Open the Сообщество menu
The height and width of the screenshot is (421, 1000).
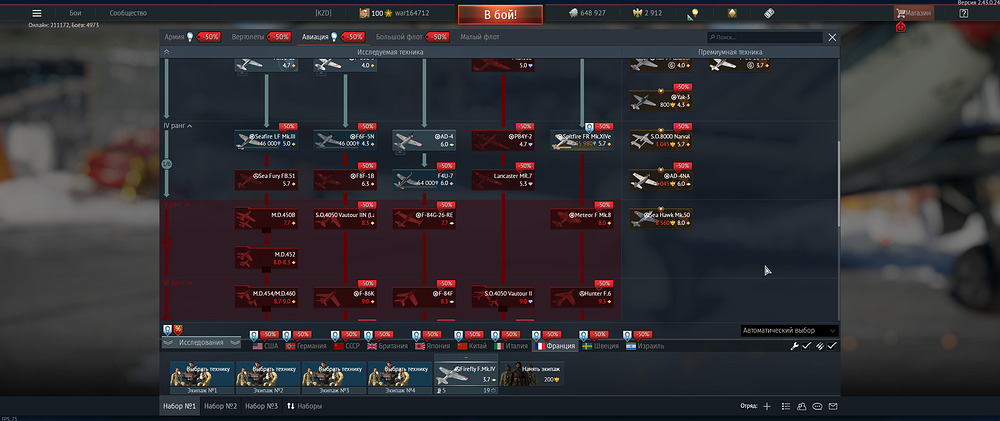pyautogui.click(x=128, y=13)
